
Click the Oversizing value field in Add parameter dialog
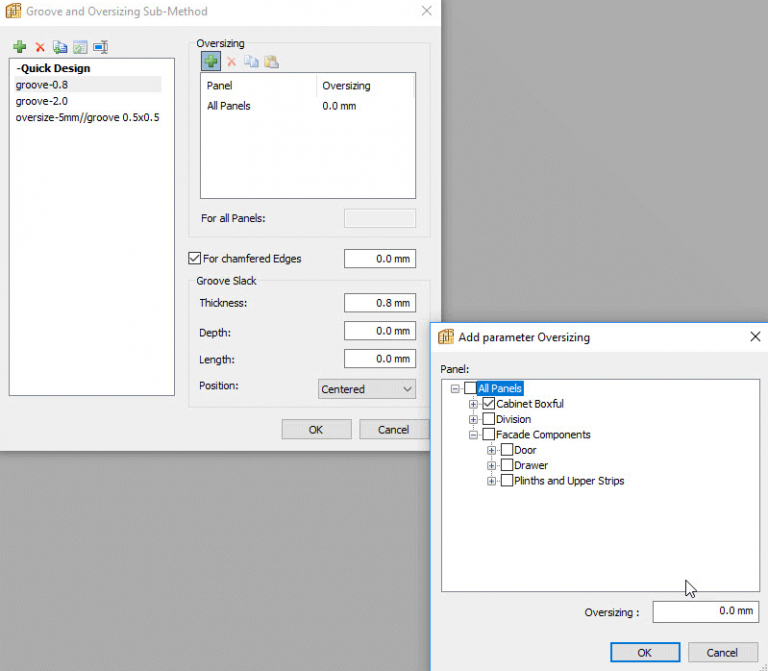pyautogui.click(x=705, y=612)
